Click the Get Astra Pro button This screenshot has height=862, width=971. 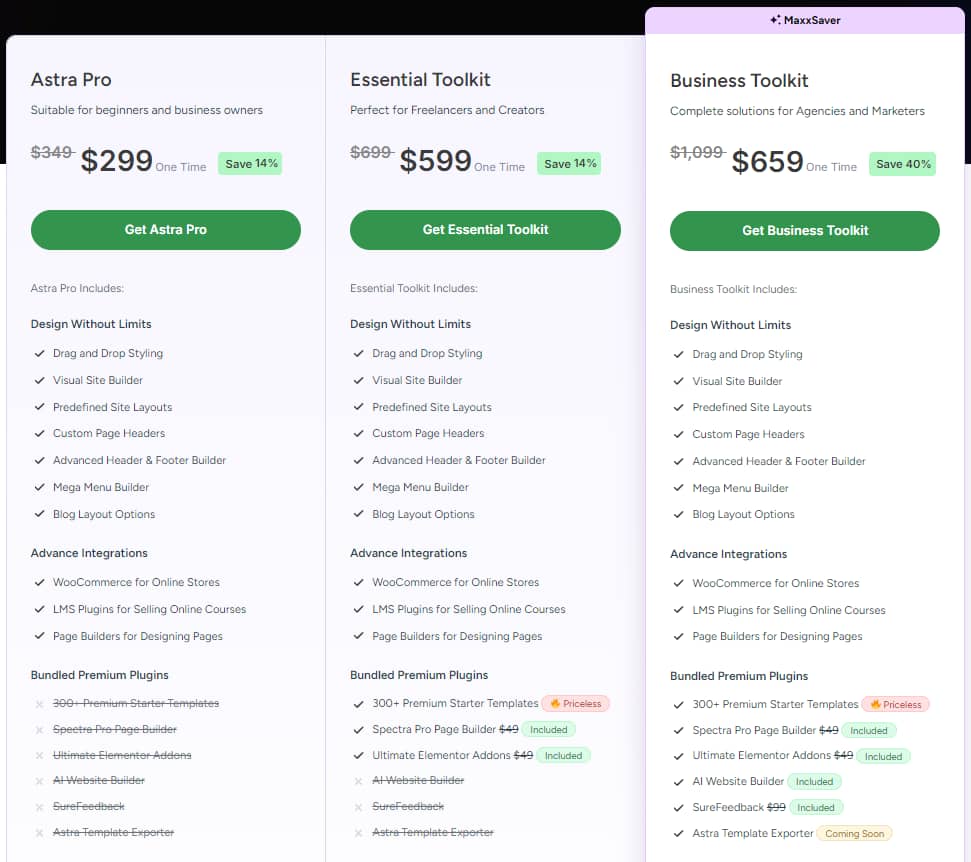click(165, 230)
